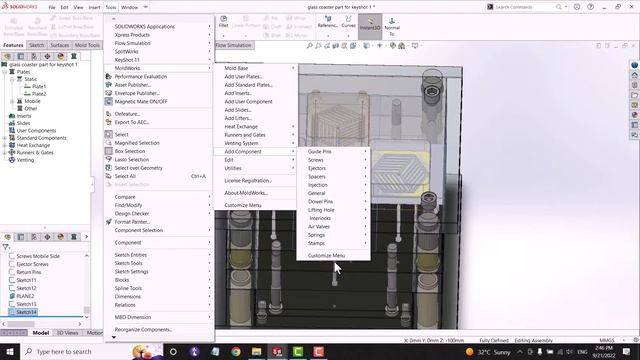Expand Runners & Gates tree node
The image size is (640, 360).
(x=4, y=153)
